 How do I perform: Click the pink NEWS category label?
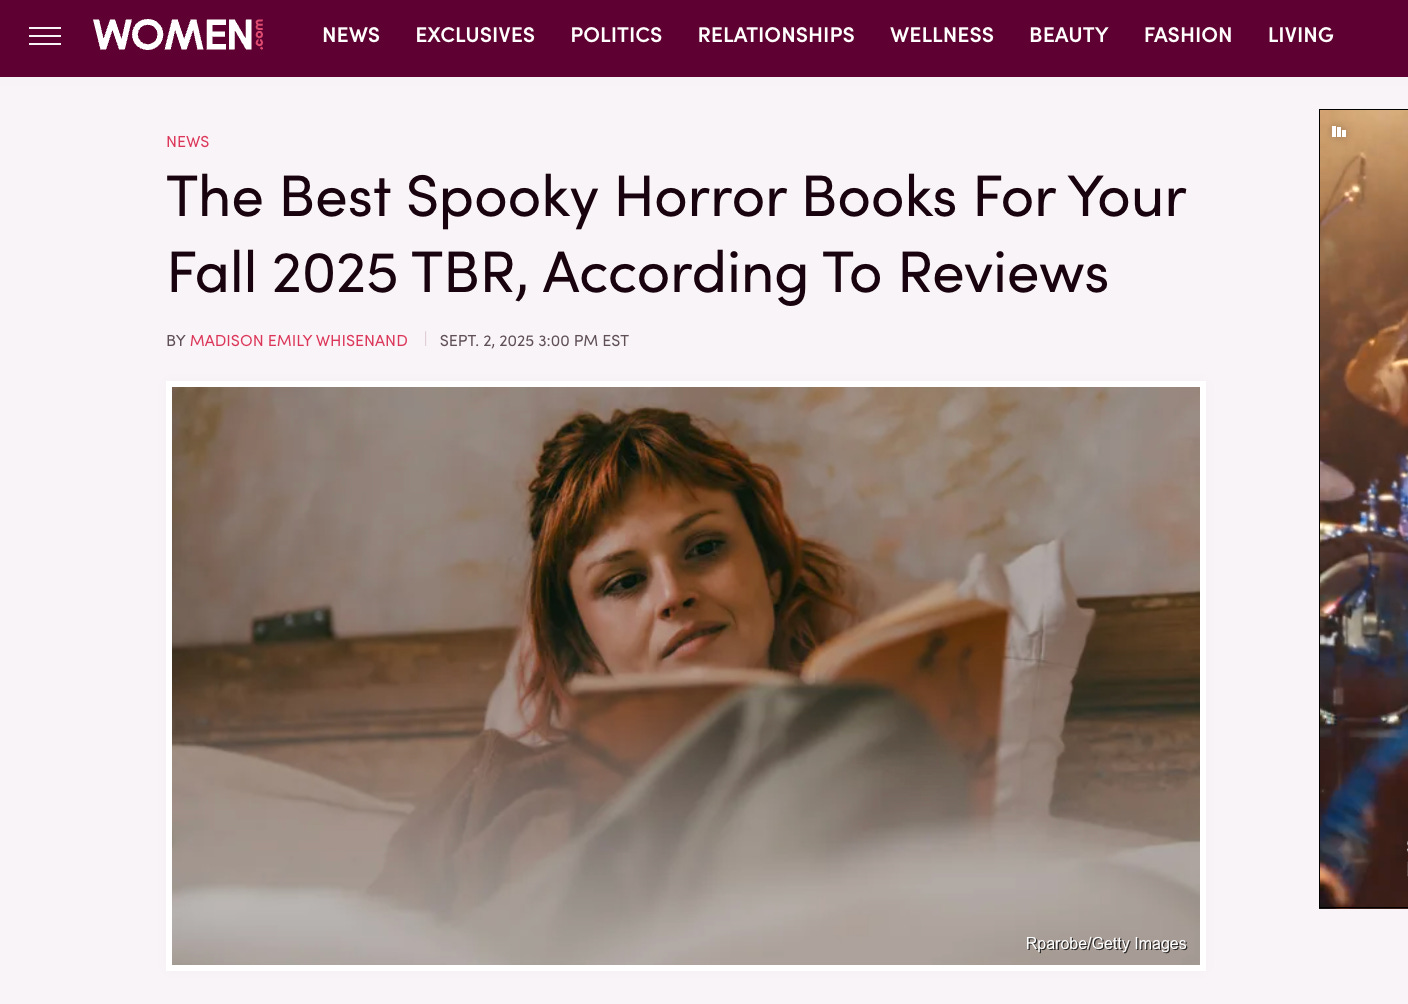click(188, 142)
